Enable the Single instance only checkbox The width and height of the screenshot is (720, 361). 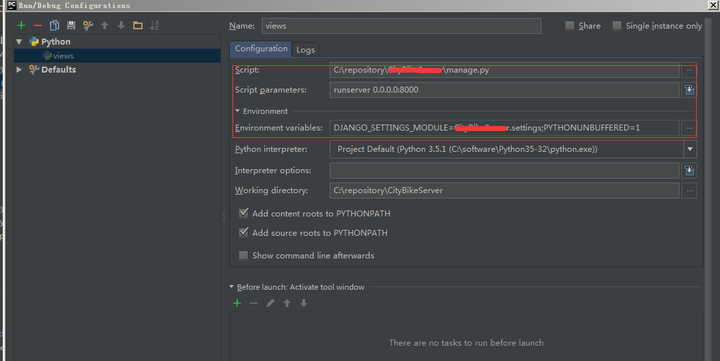(617, 26)
